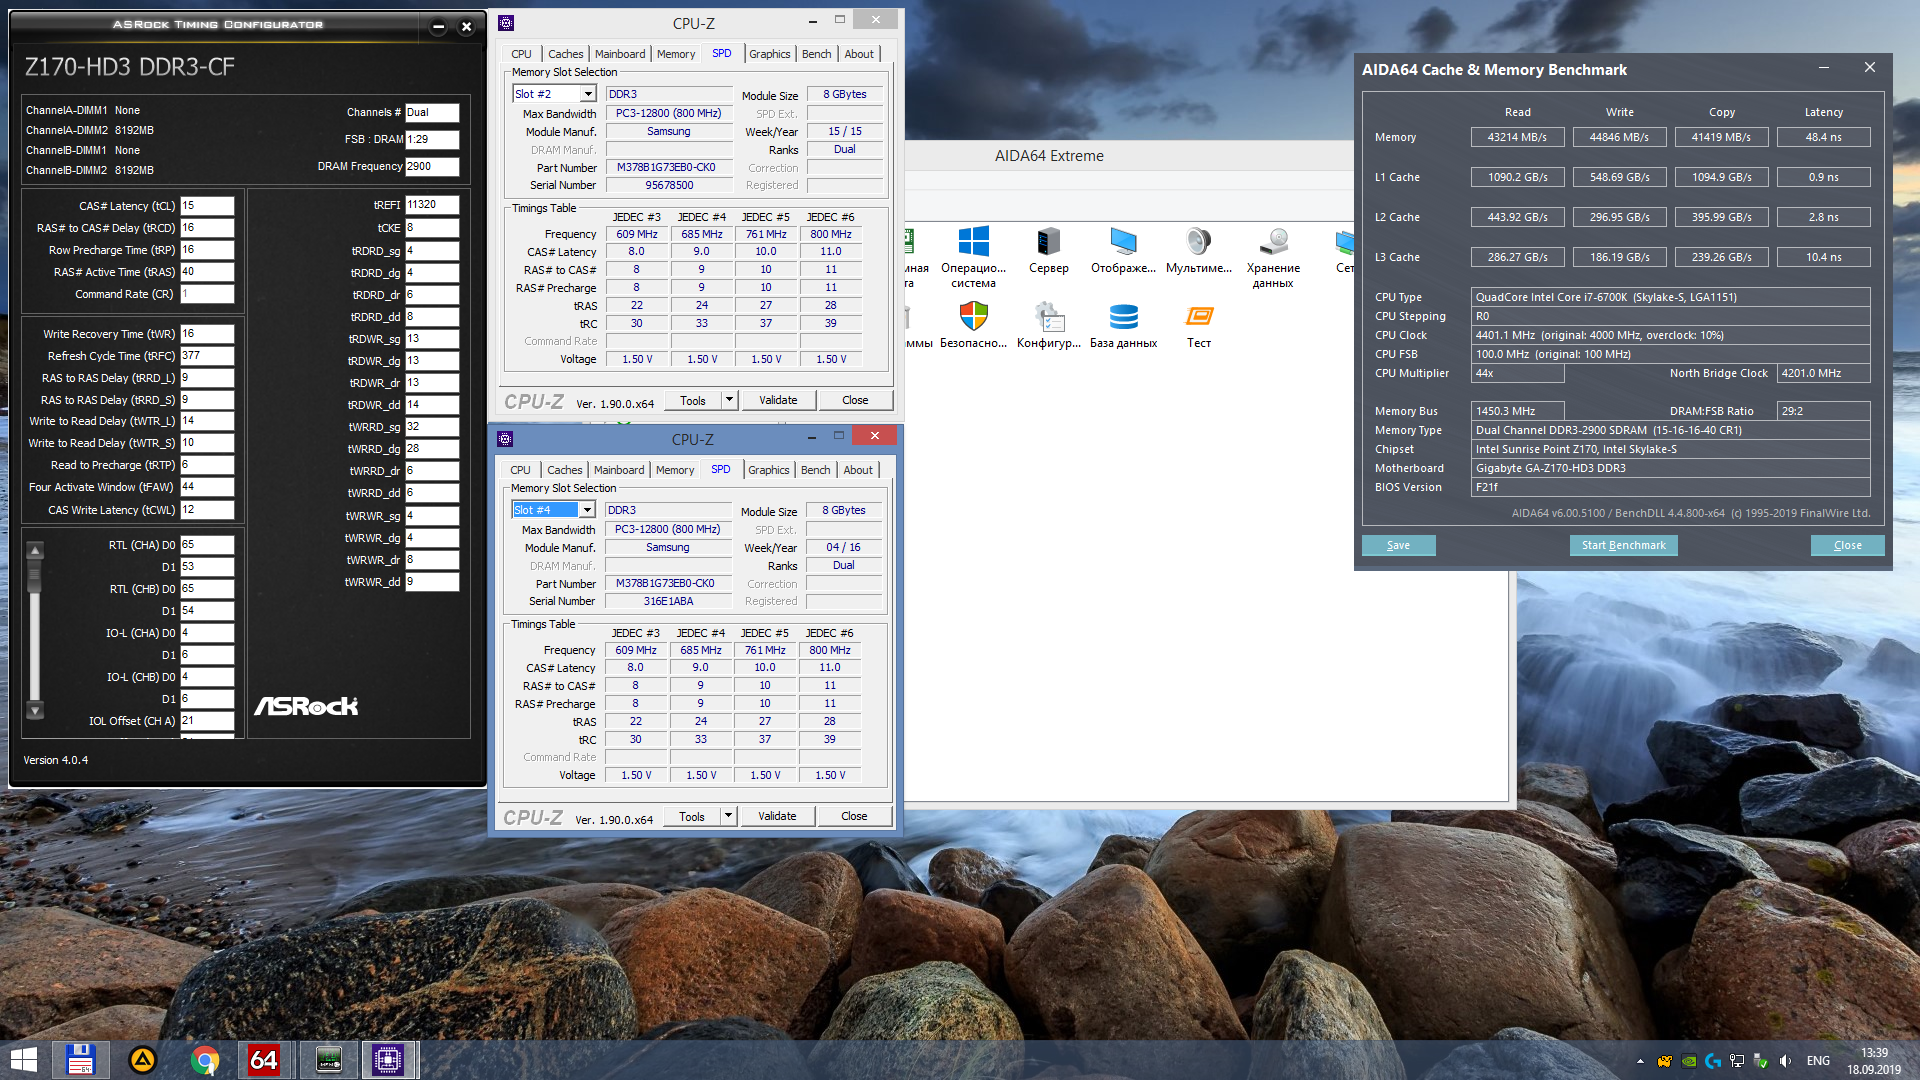Click the AIDA64 taskbar icon labeled 64

(264, 1060)
